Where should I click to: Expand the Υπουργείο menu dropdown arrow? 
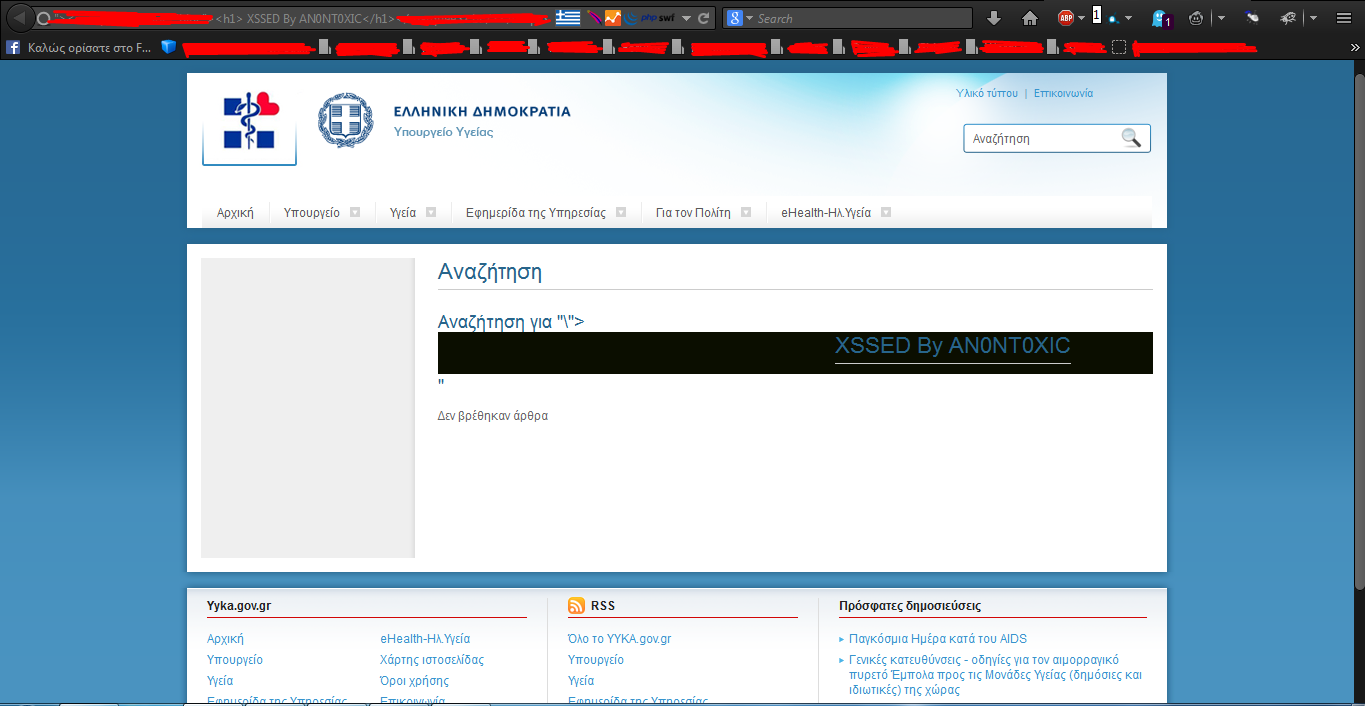point(355,212)
